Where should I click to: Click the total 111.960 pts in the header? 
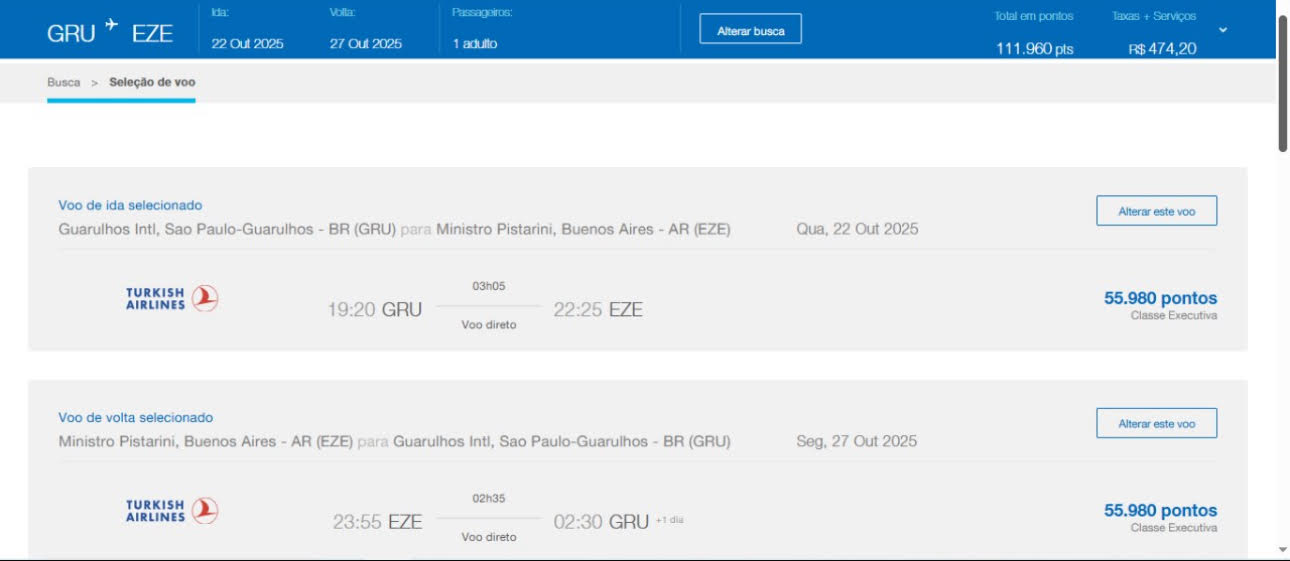pyautogui.click(x=1034, y=48)
